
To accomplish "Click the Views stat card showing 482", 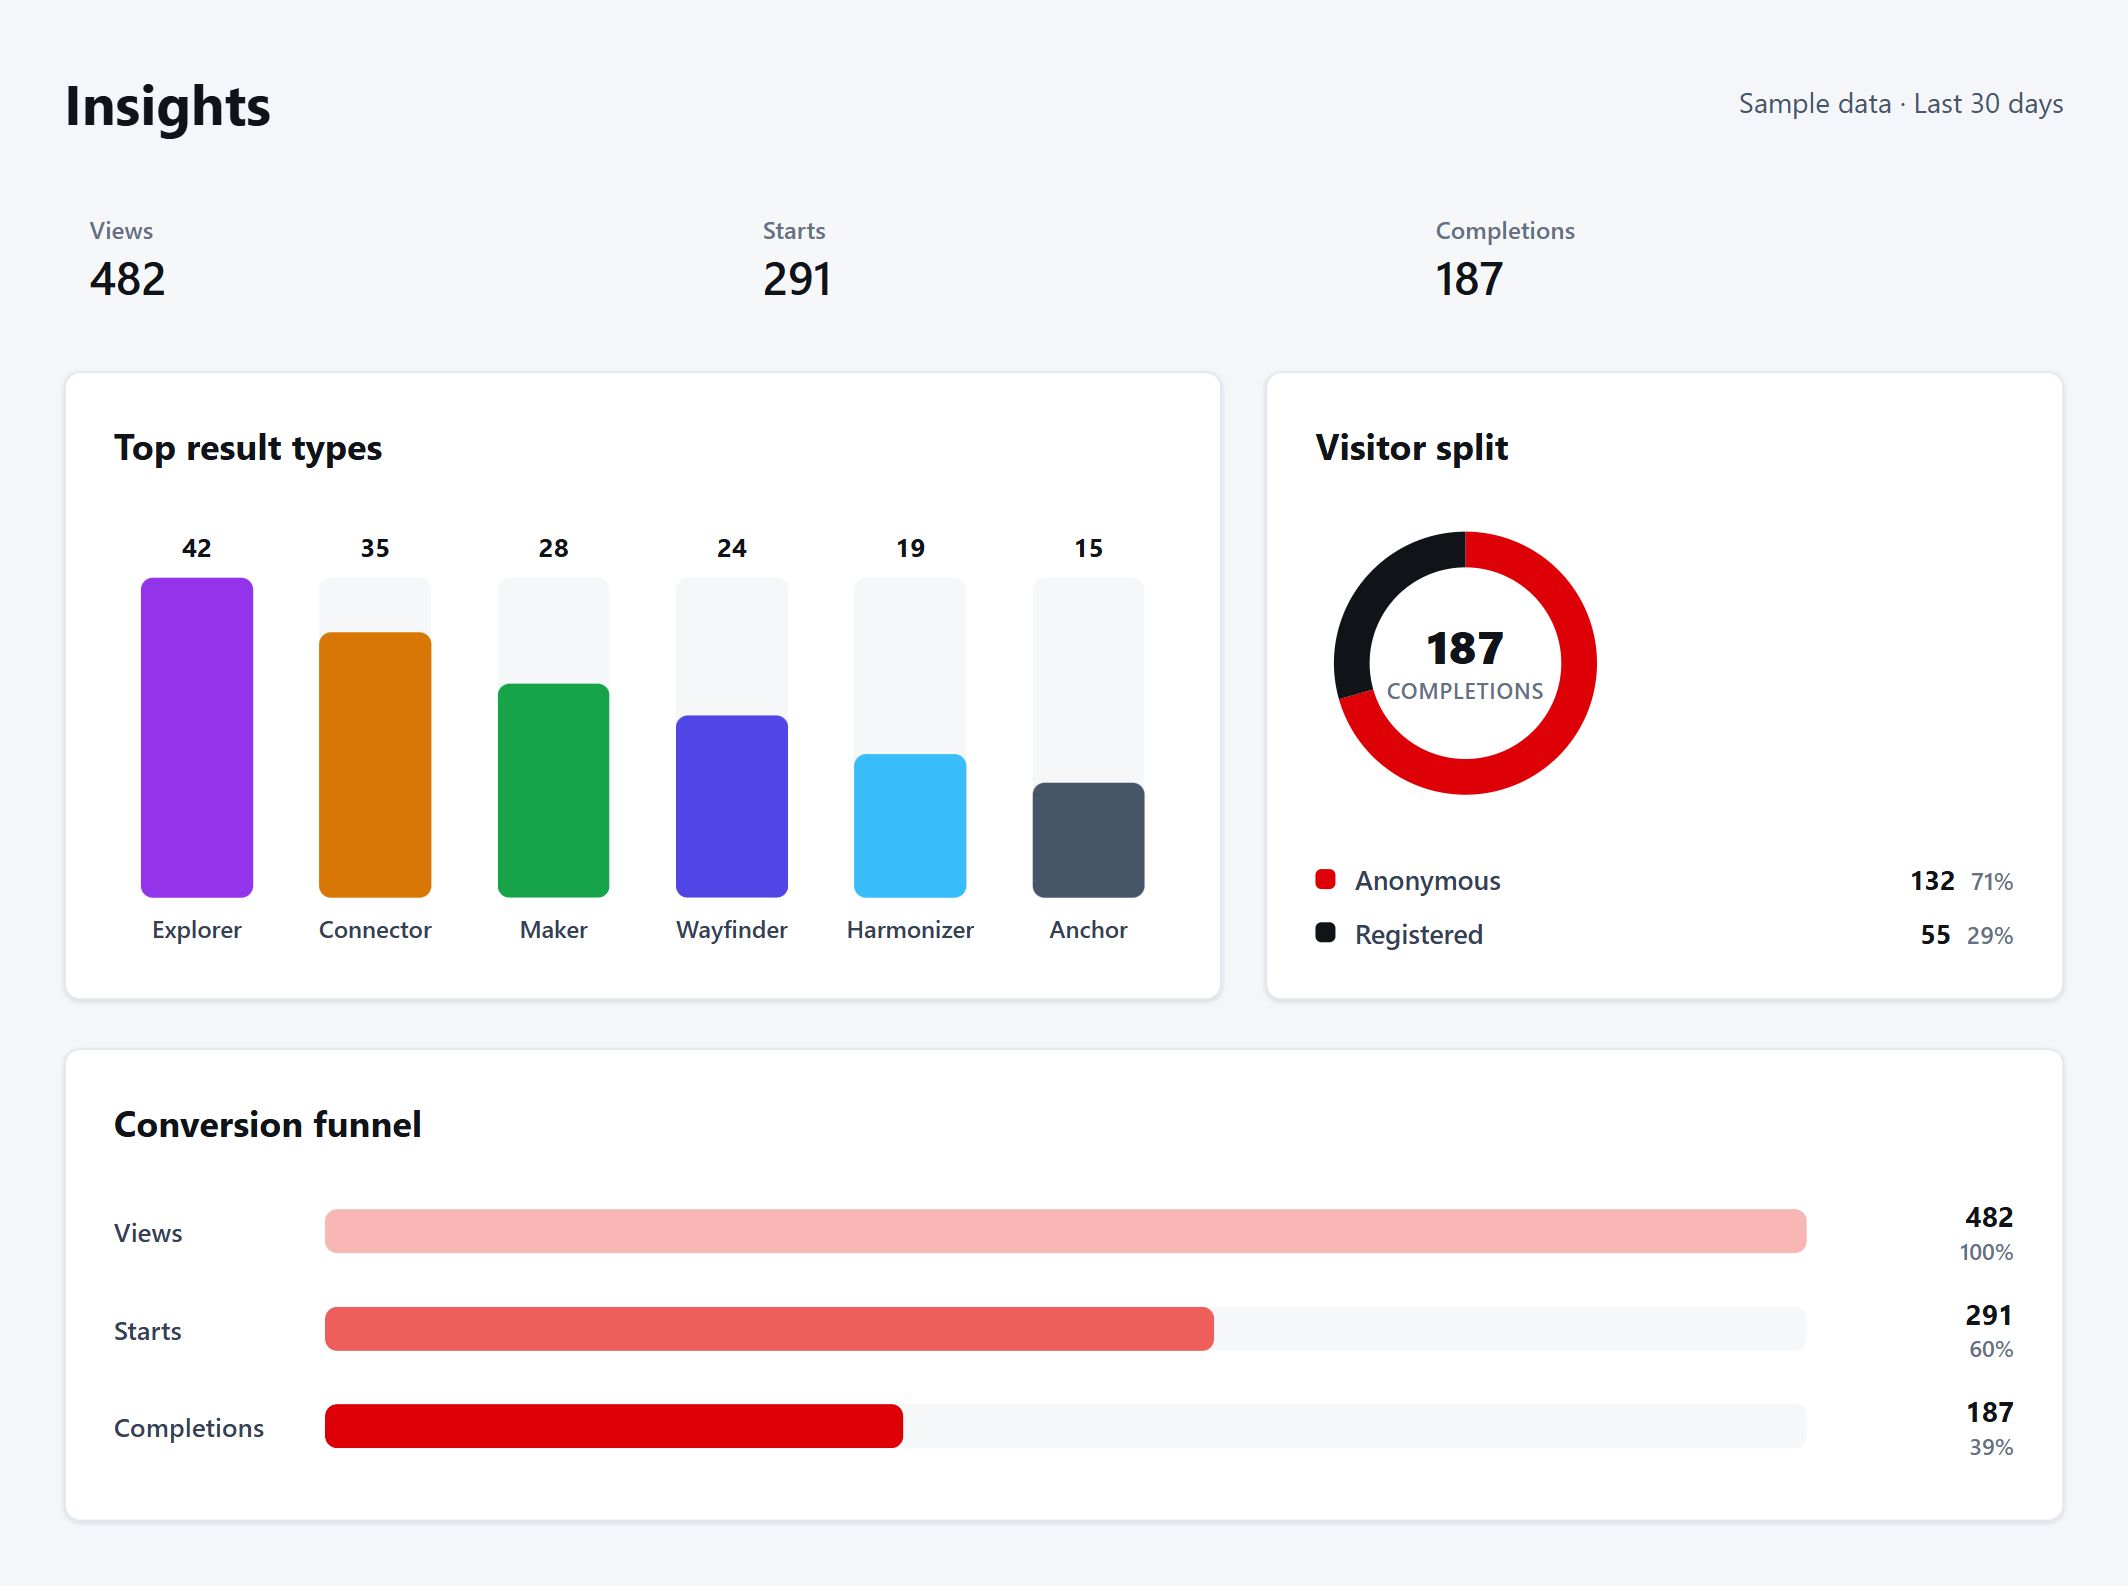I will tap(391, 256).
